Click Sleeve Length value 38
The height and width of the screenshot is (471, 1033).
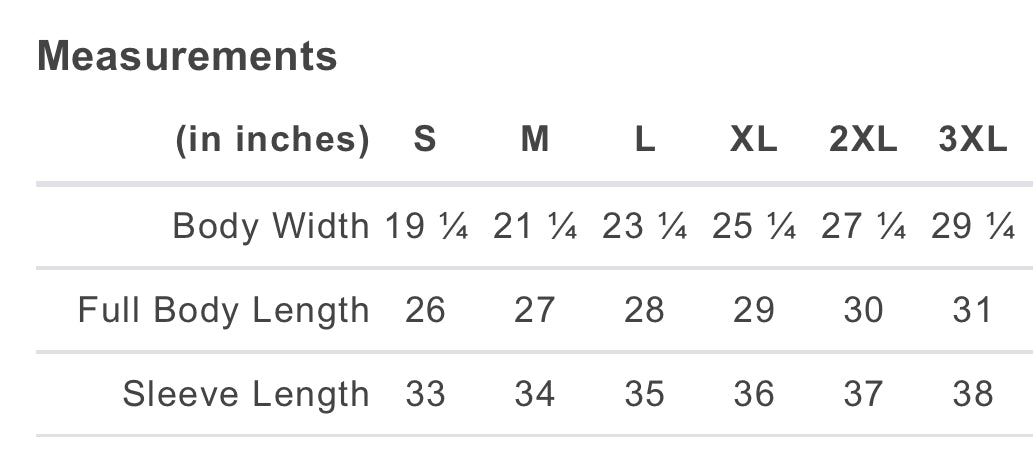[972, 394]
